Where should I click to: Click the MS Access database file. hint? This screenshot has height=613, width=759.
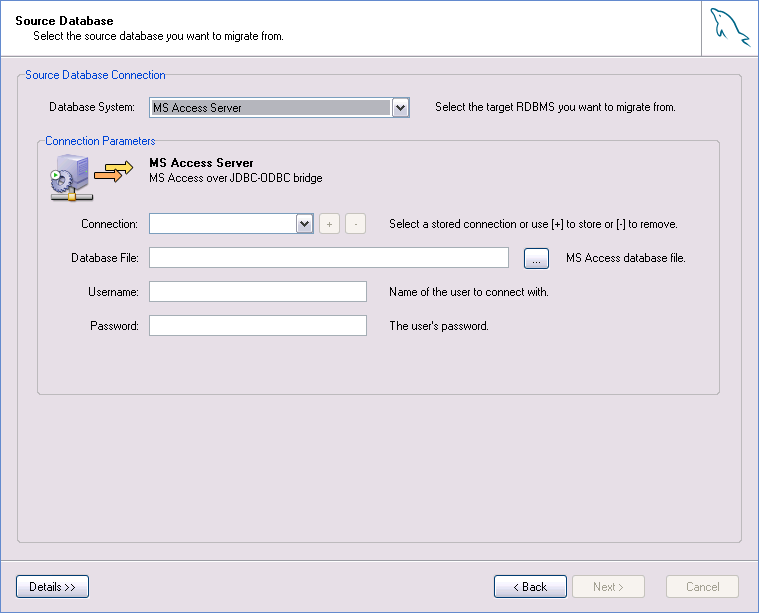626,258
